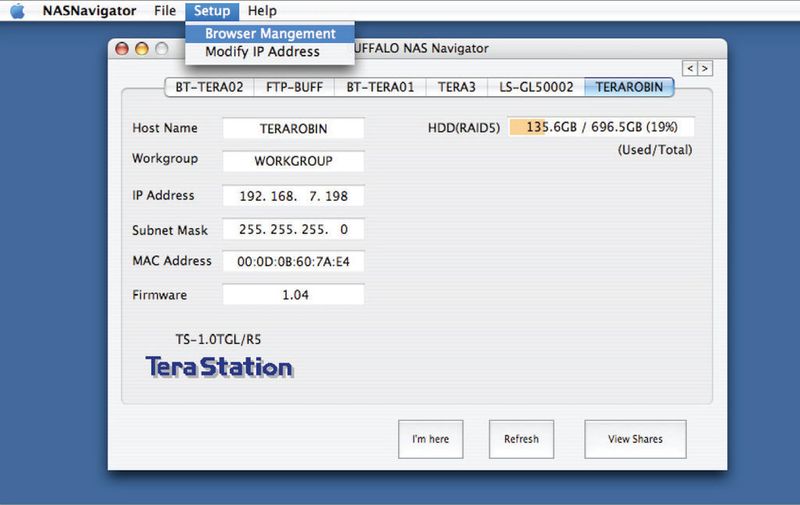Open the Help menu

click(262, 11)
